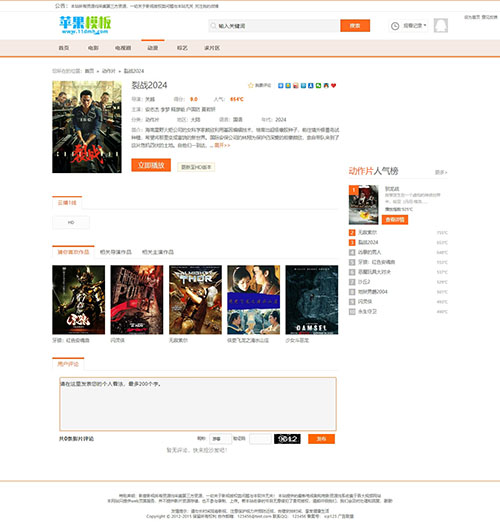The height and width of the screenshot is (524, 500).
Task: Click the orange search button
Action: pyautogui.click(x=355, y=26)
